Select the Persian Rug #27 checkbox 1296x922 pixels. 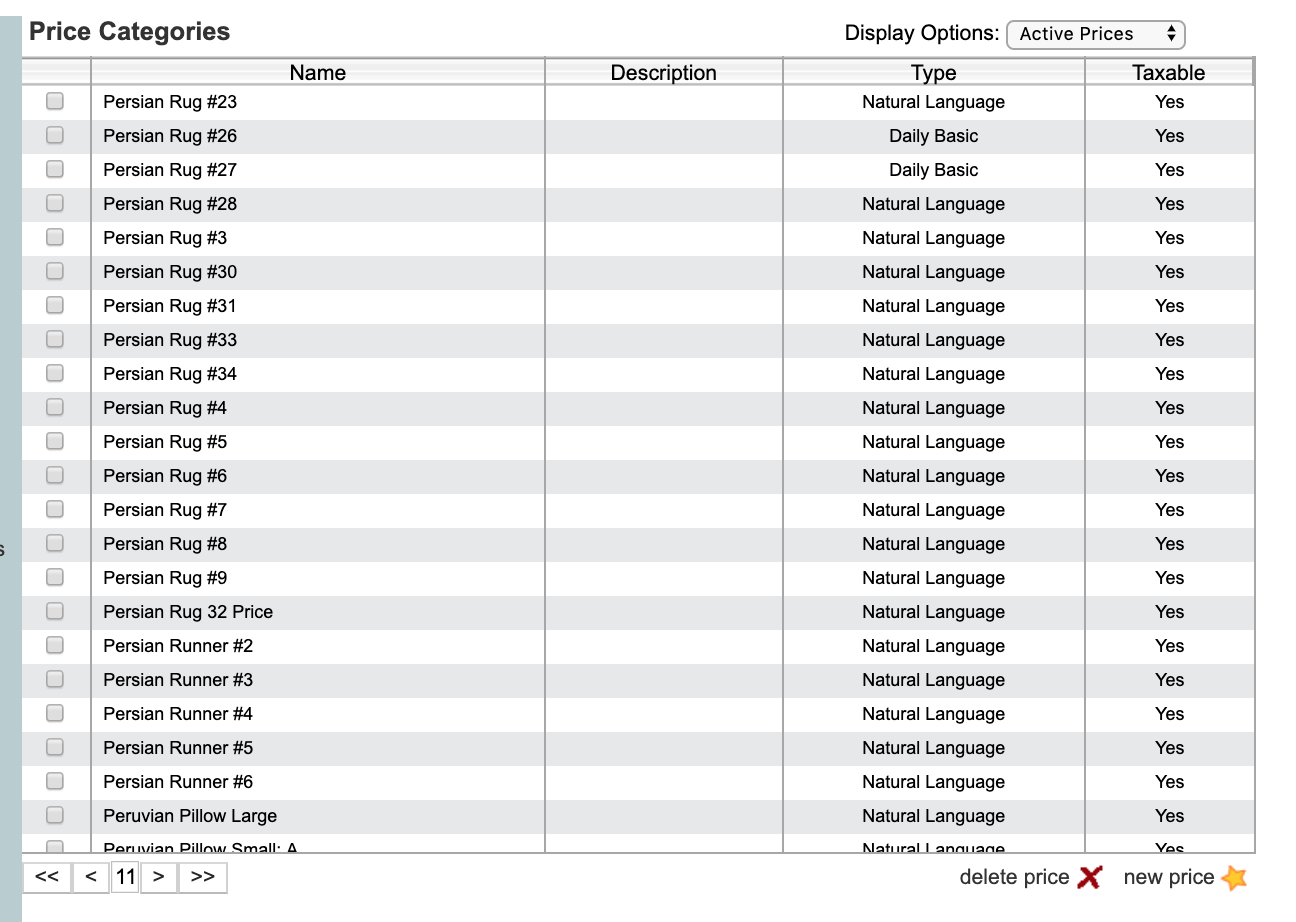[x=55, y=169]
